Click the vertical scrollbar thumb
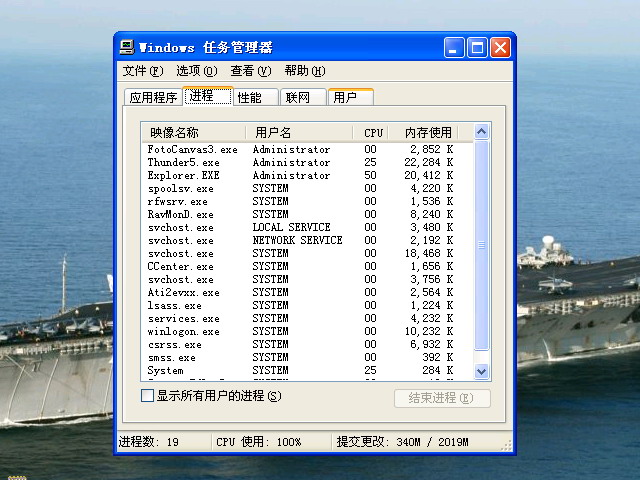 (x=482, y=245)
